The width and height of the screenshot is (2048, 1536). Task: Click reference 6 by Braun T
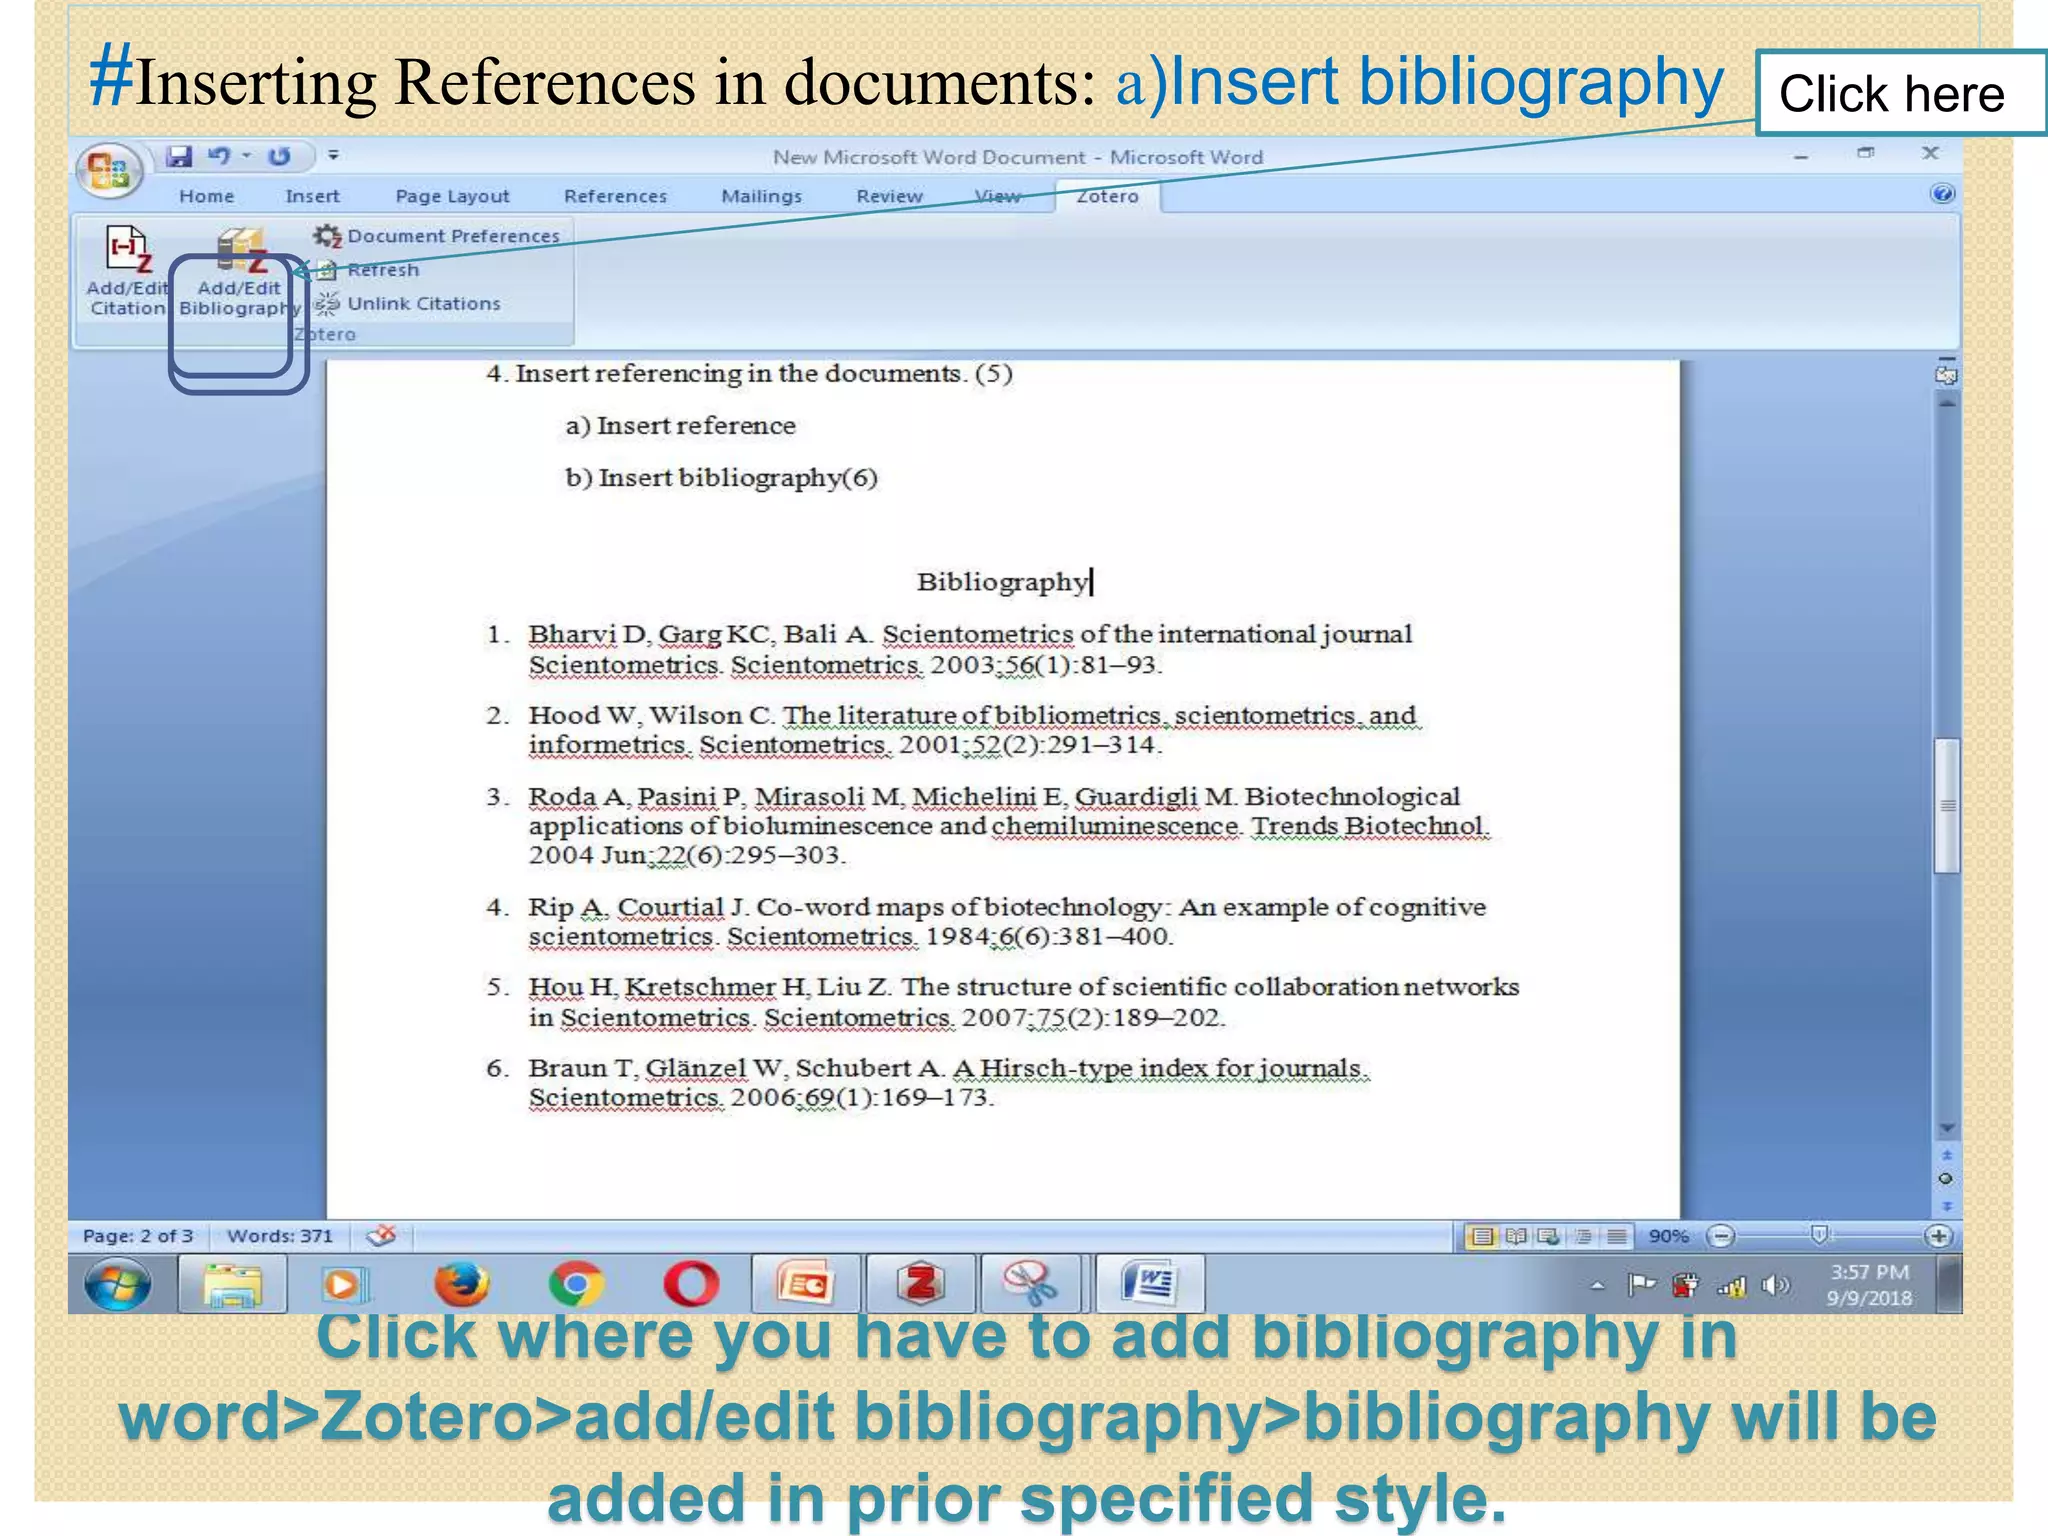click(x=928, y=1083)
